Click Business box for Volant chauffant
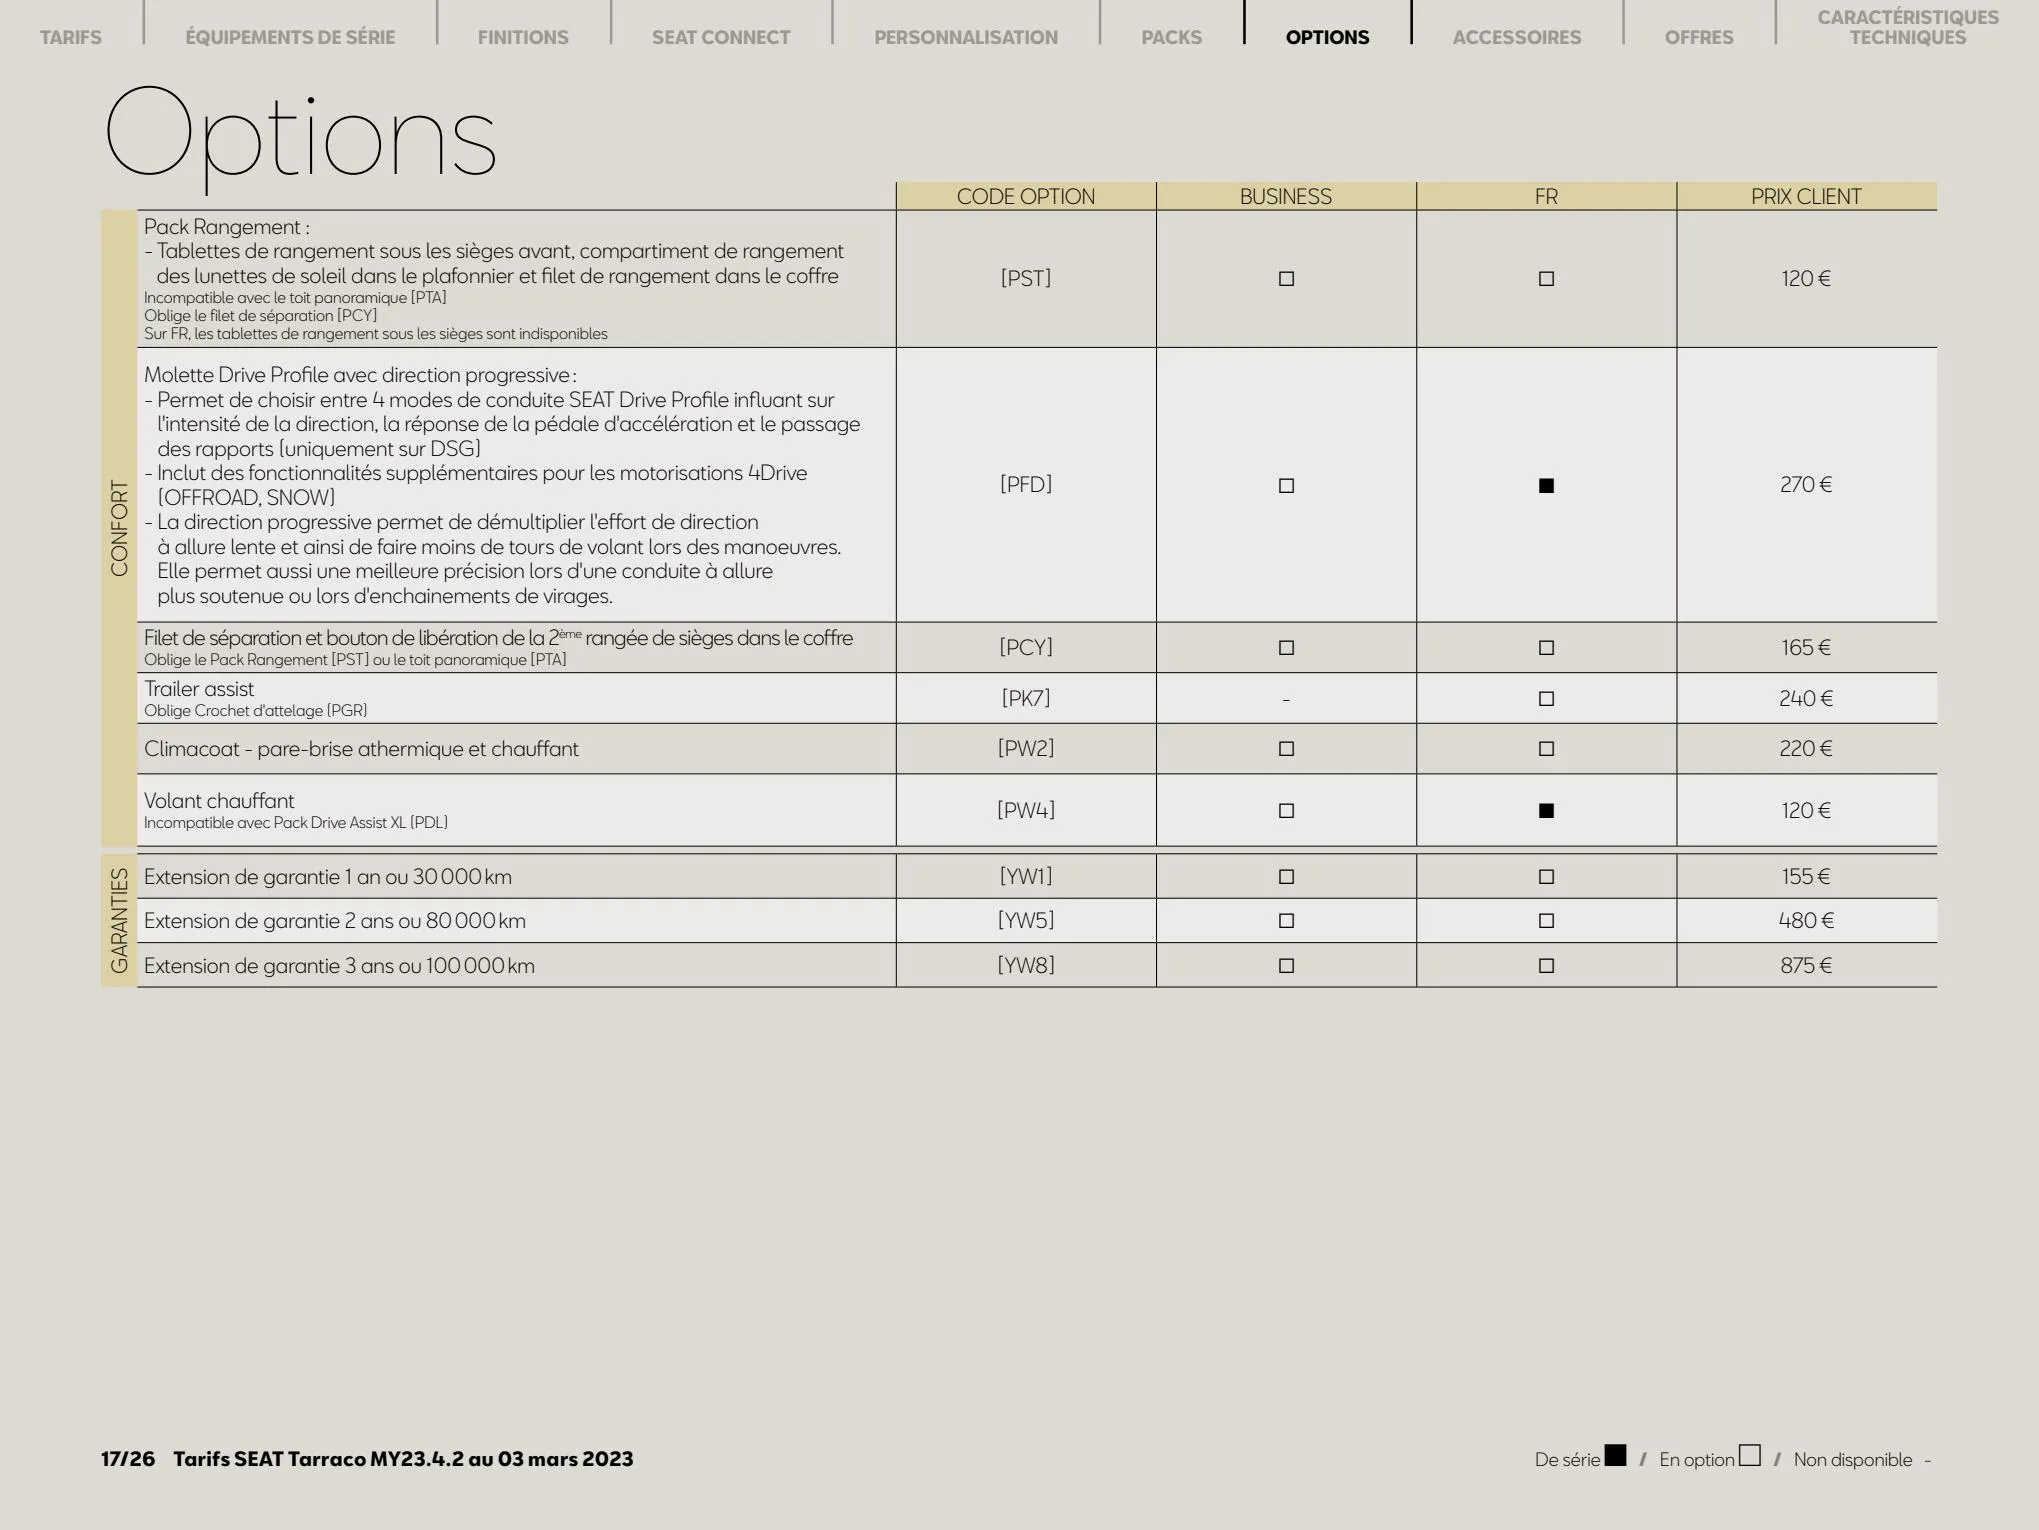 [x=1286, y=811]
